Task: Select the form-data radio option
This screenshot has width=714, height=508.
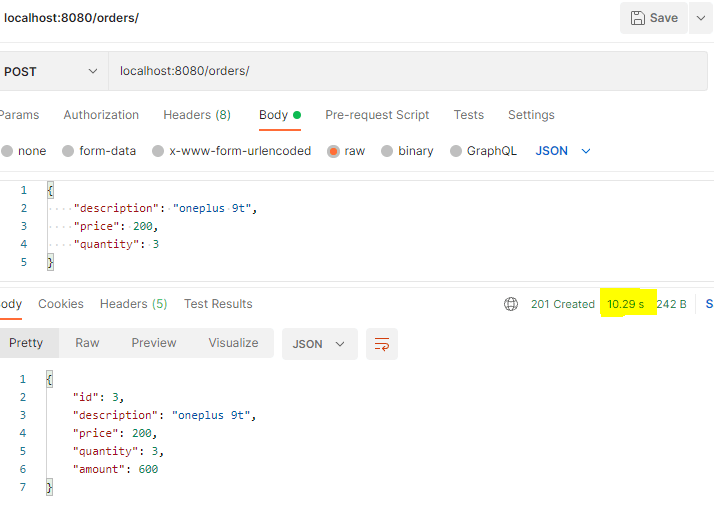Action: [68, 151]
